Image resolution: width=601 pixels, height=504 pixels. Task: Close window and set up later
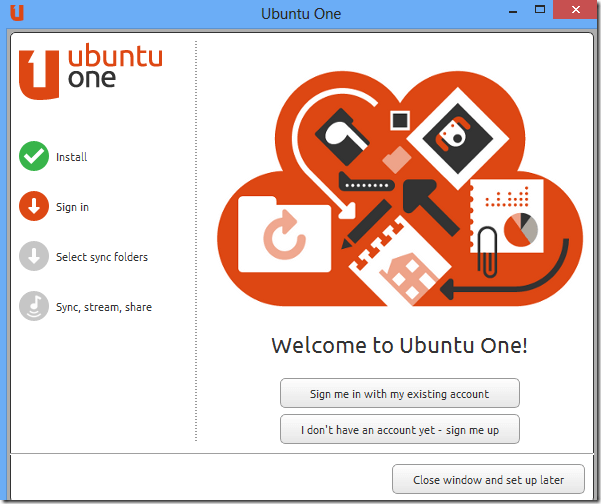point(488,479)
